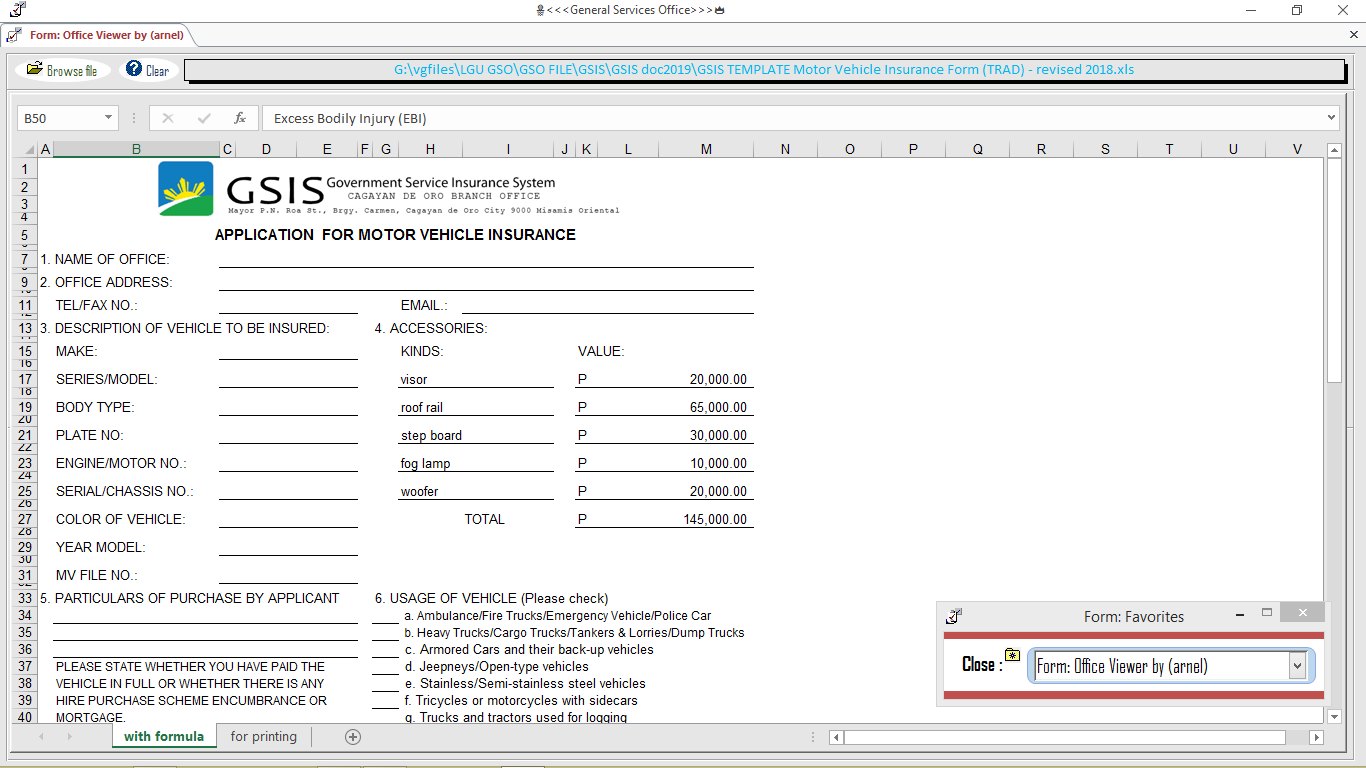Click the "c. Armored Cars" usage line
Screen dimensions: 1366x768
click(529, 650)
